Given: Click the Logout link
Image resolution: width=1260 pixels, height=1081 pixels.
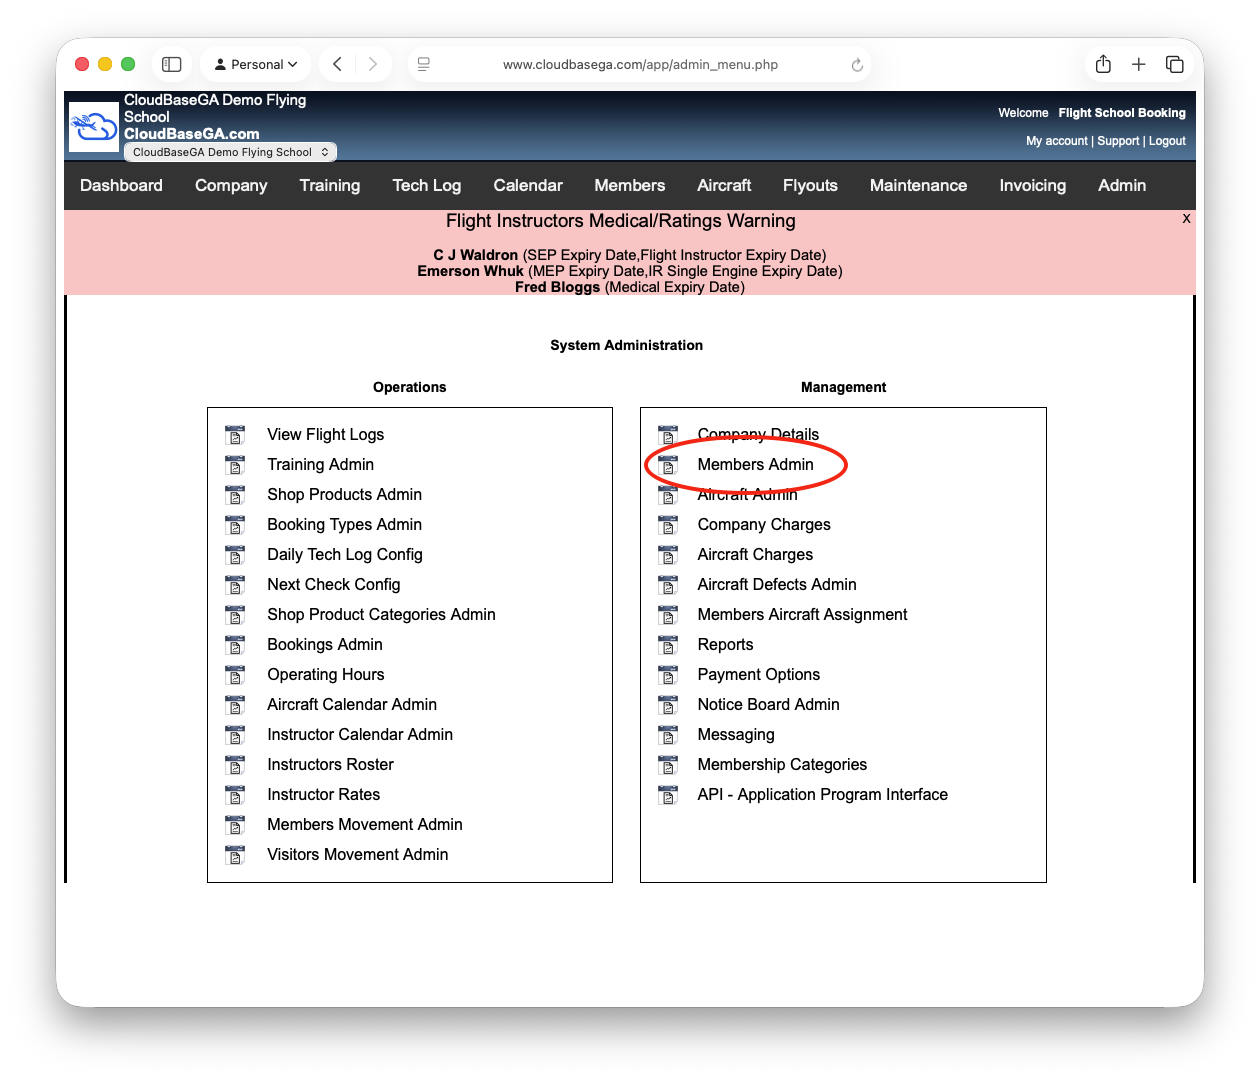Looking at the screenshot, I should 1167,141.
